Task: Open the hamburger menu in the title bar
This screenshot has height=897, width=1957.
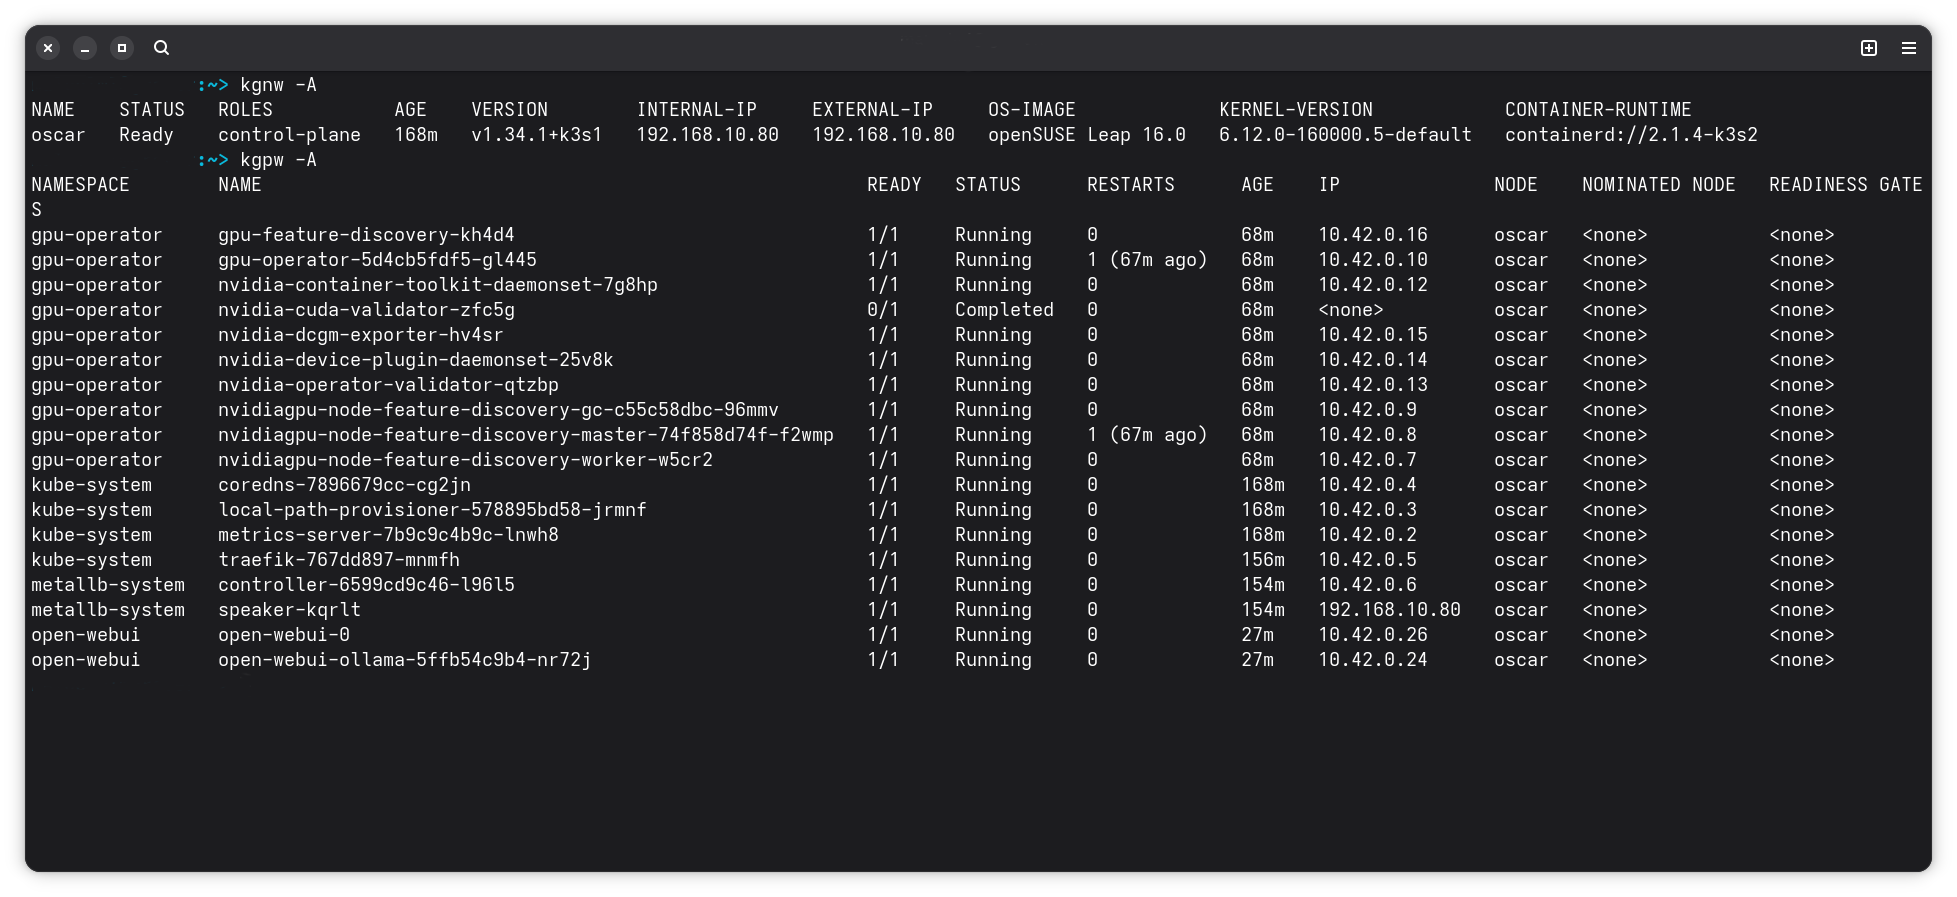Action: [x=1908, y=48]
